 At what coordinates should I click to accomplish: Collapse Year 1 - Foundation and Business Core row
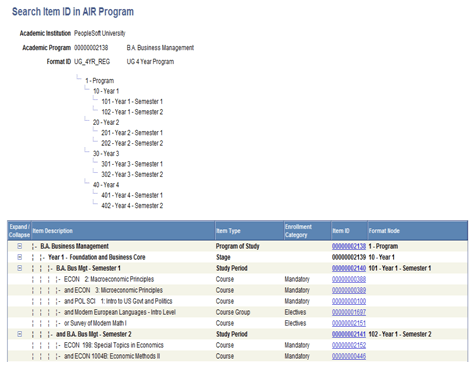(20, 257)
